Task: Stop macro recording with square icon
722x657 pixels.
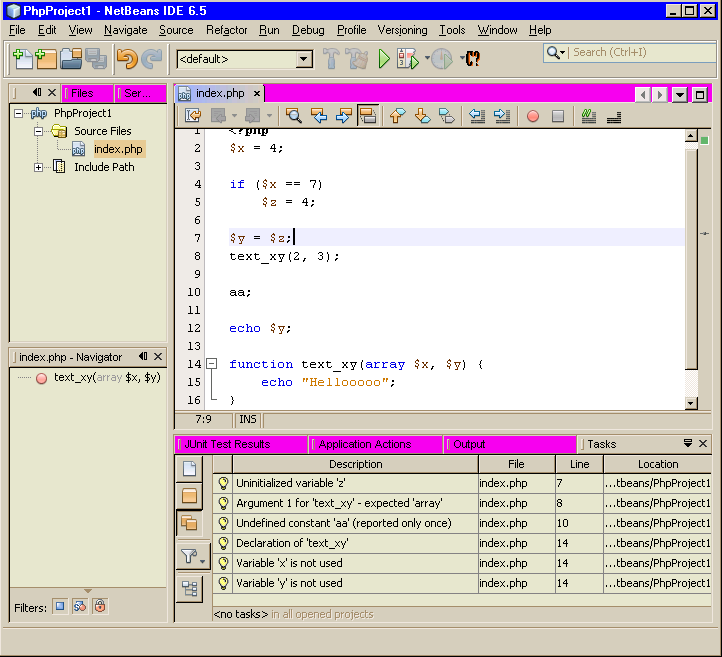Action: click(558, 116)
